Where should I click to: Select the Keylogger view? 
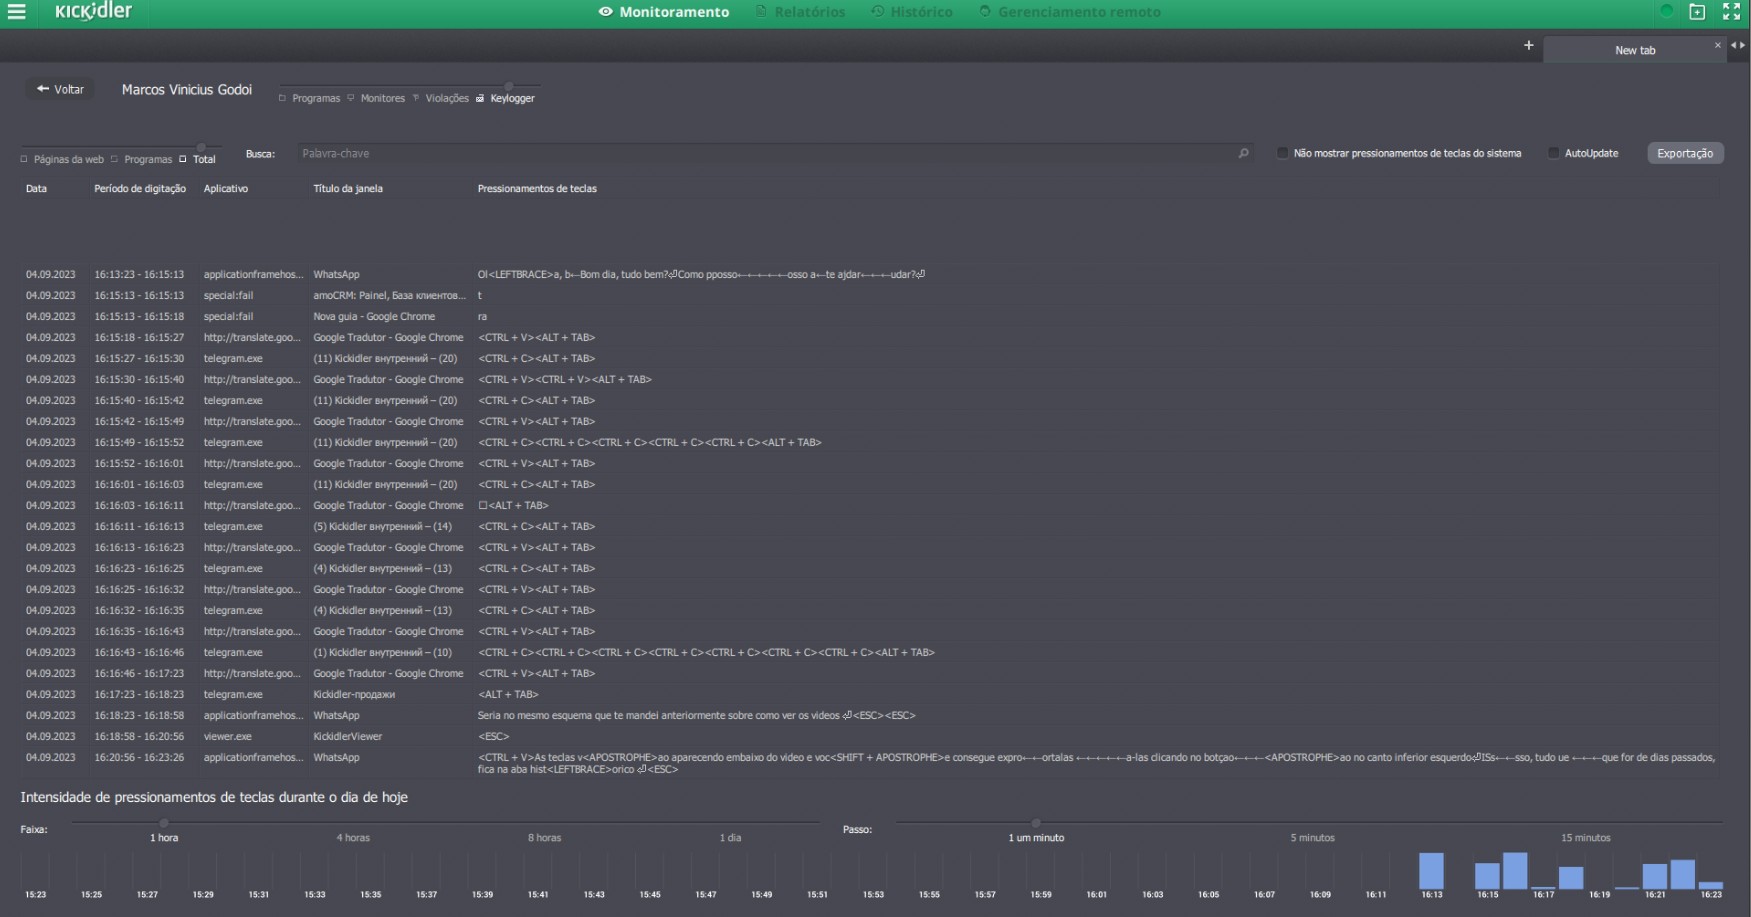click(x=506, y=98)
